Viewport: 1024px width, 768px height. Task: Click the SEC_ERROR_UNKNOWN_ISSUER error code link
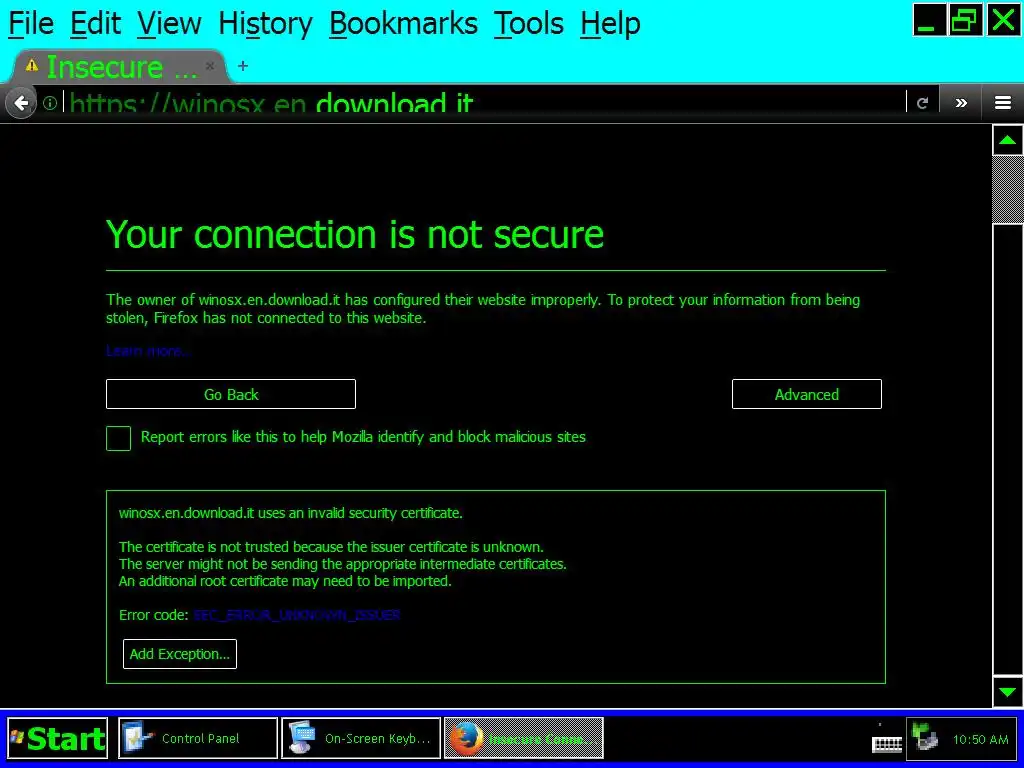pyautogui.click(x=296, y=615)
